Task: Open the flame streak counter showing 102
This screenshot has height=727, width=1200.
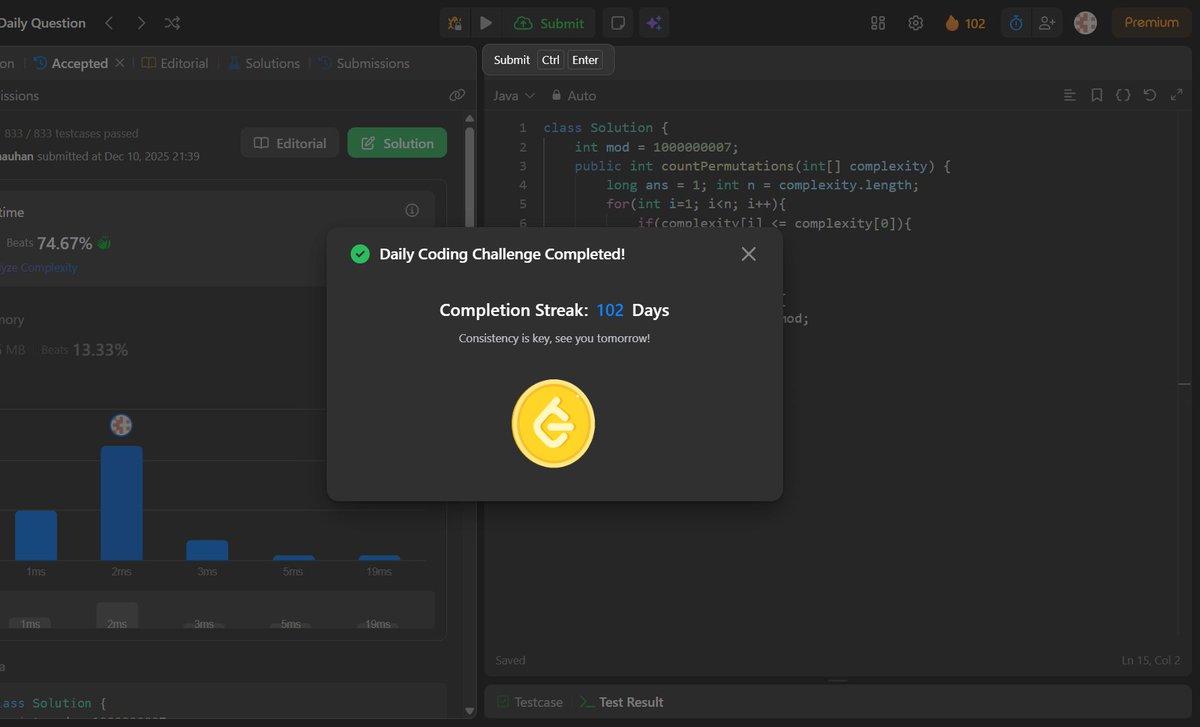Action: click(x=963, y=22)
